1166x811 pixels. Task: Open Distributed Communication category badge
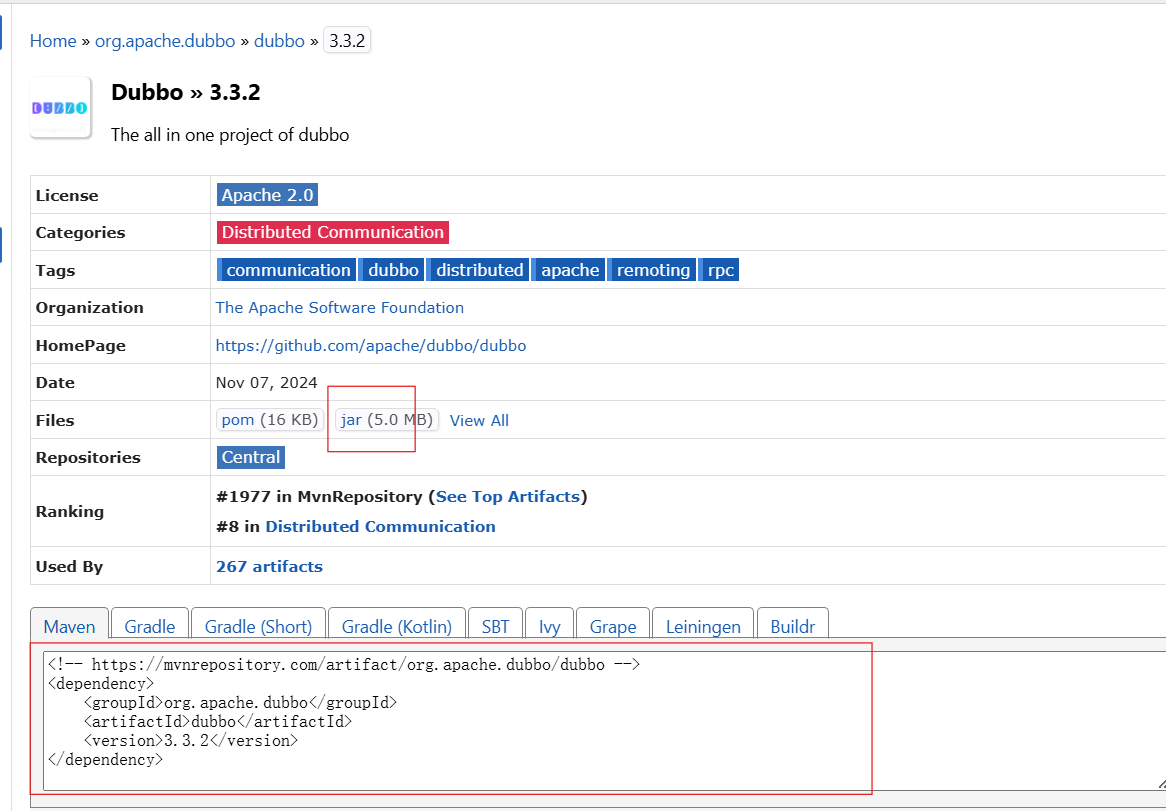333,232
